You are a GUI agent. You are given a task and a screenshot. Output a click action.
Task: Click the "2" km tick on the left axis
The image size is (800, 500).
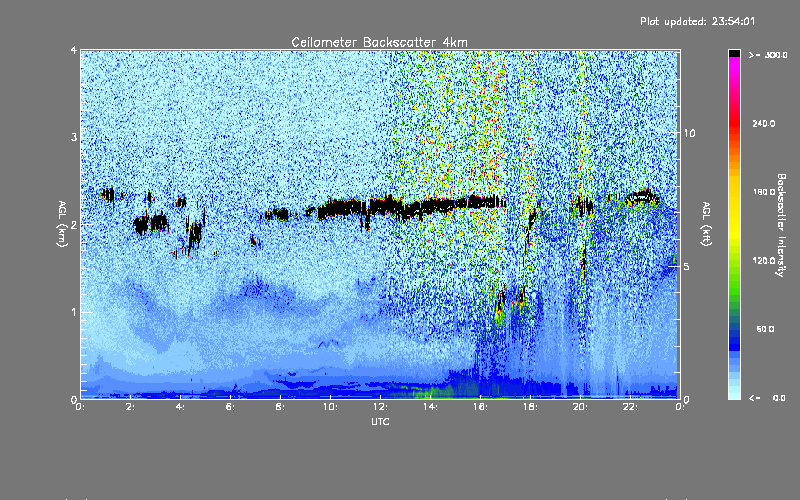click(74, 224)
